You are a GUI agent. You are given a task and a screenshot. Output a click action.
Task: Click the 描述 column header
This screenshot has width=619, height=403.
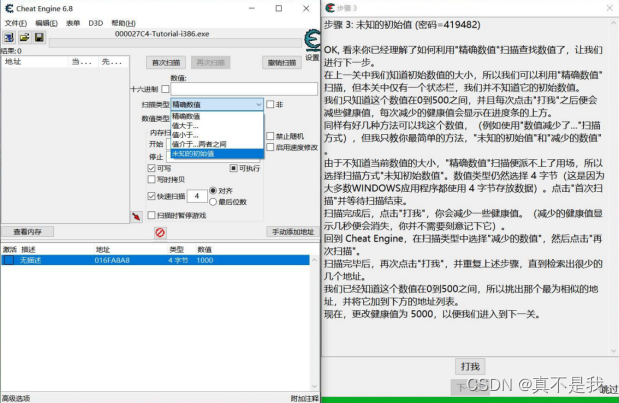click(28, 249)
